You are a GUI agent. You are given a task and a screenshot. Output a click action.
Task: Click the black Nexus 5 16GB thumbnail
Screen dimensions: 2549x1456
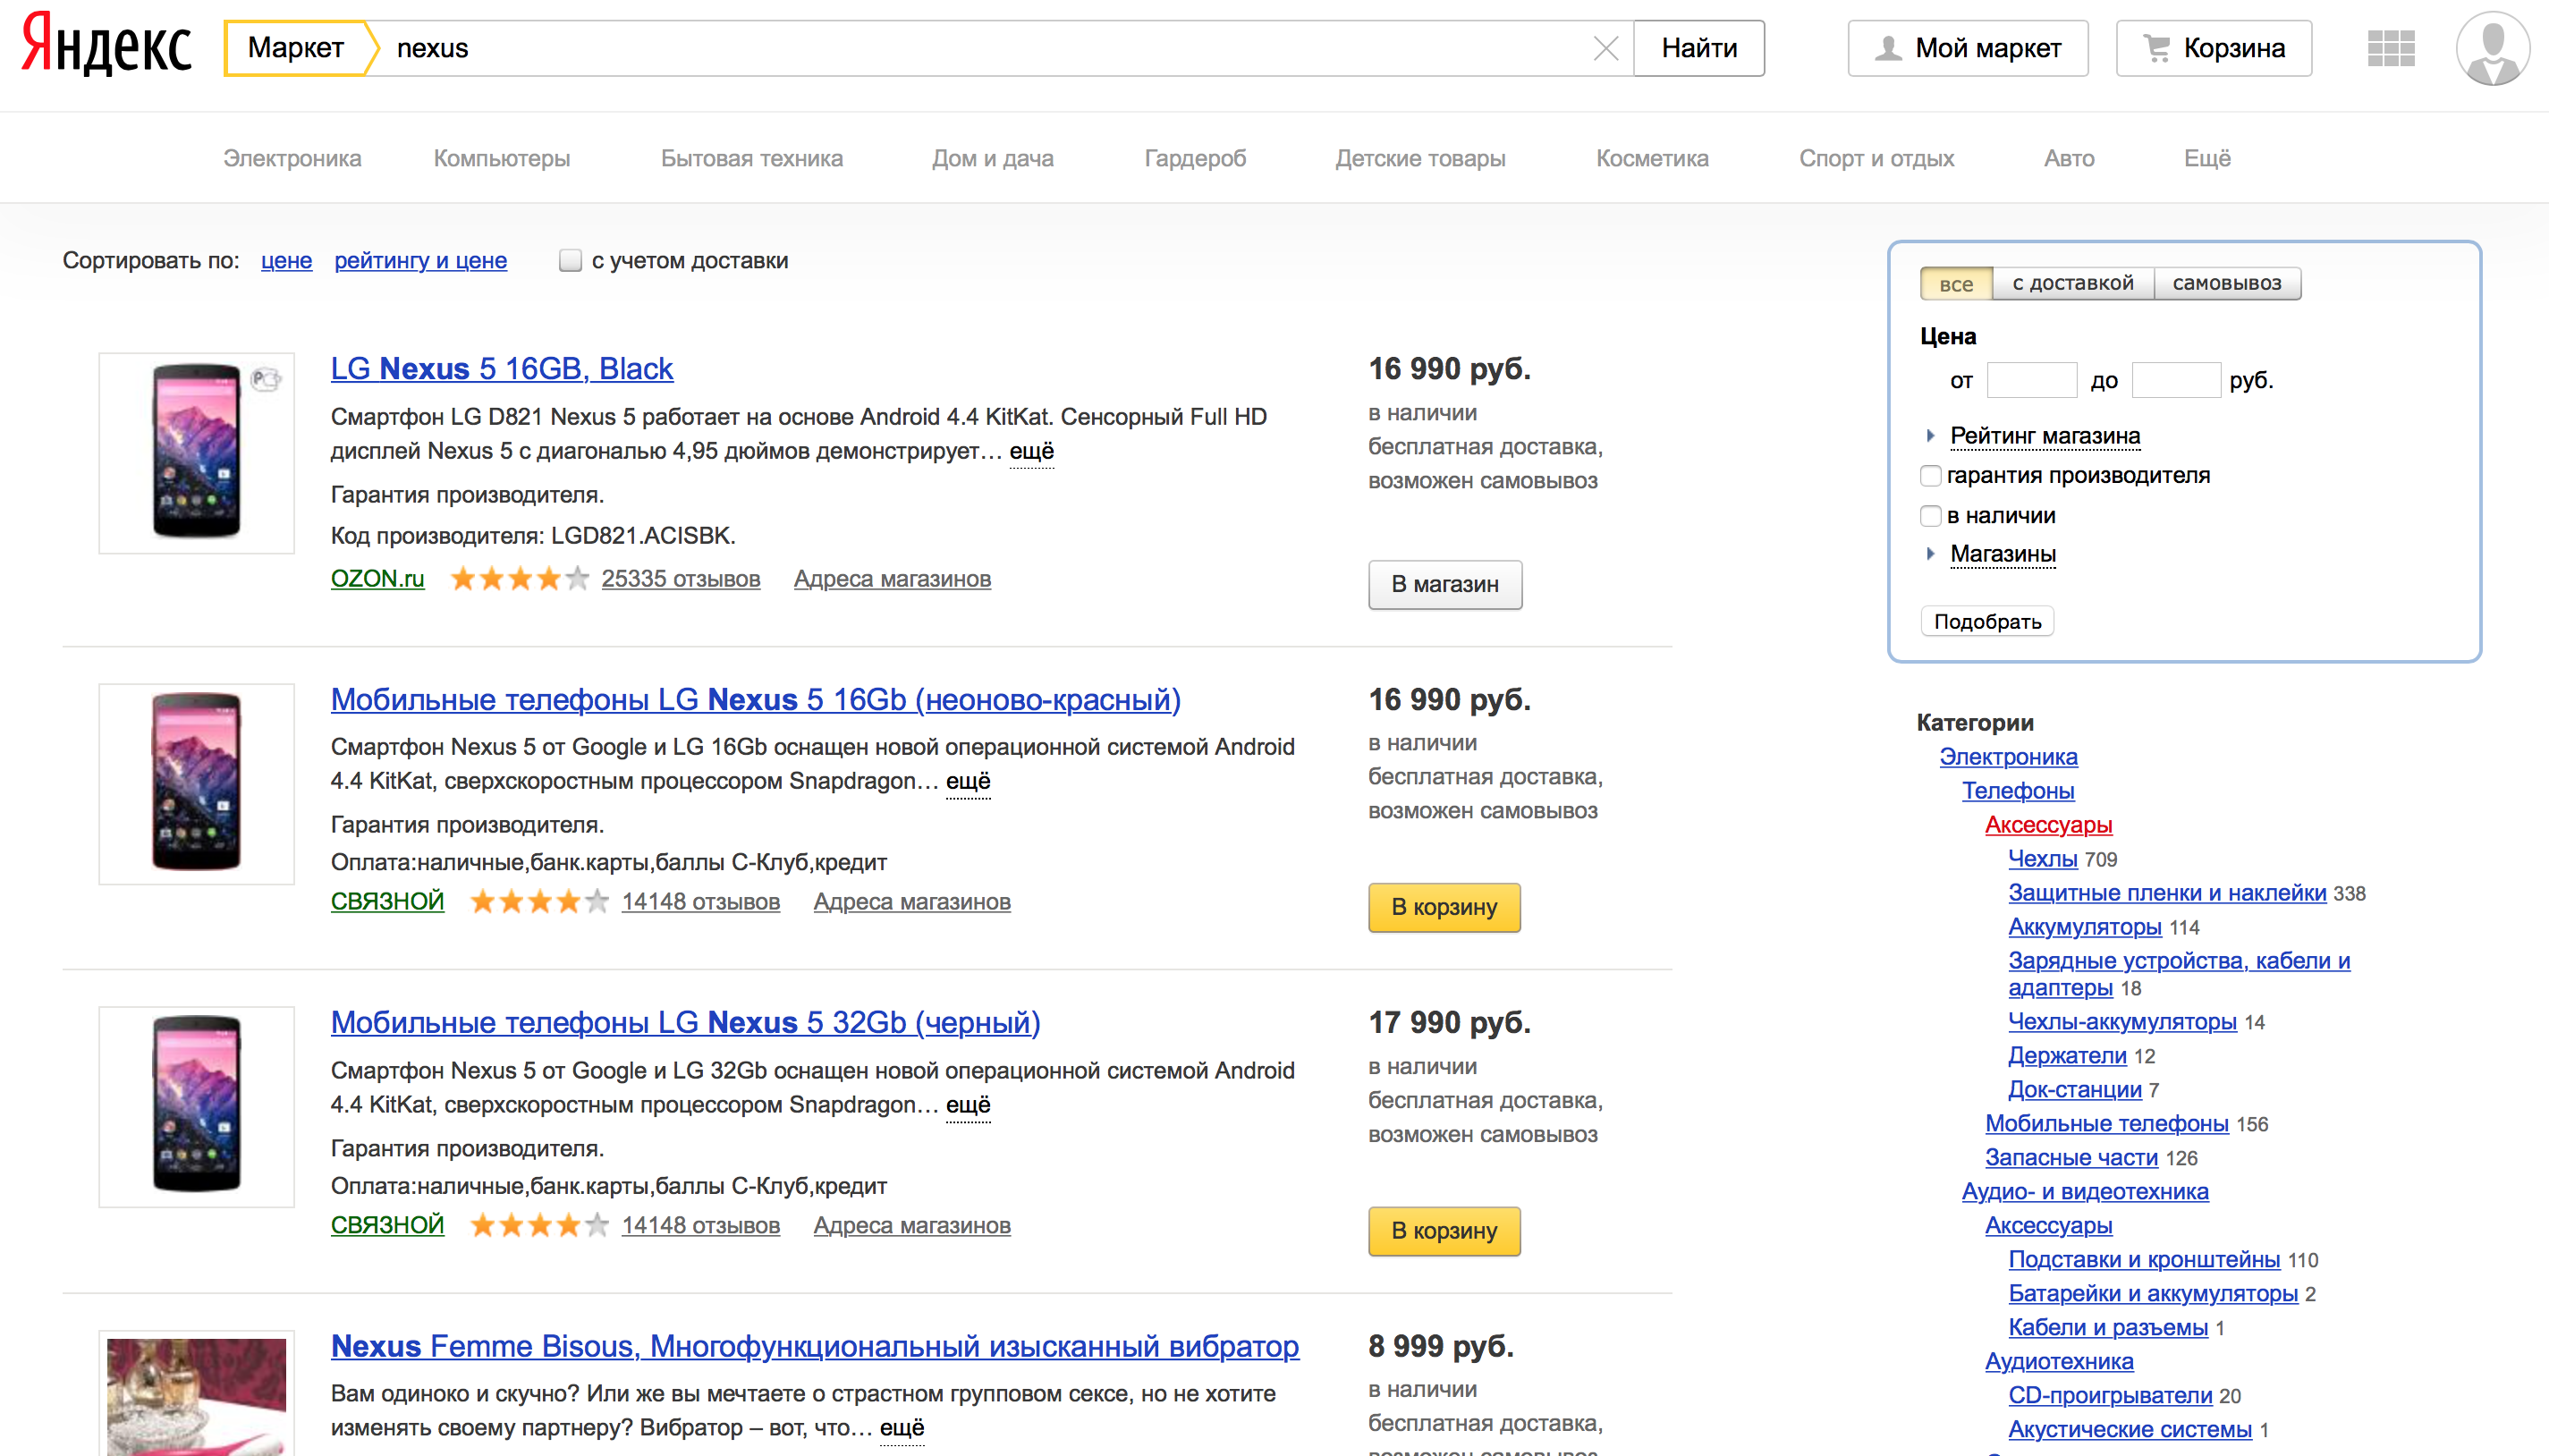coord(196,453)
